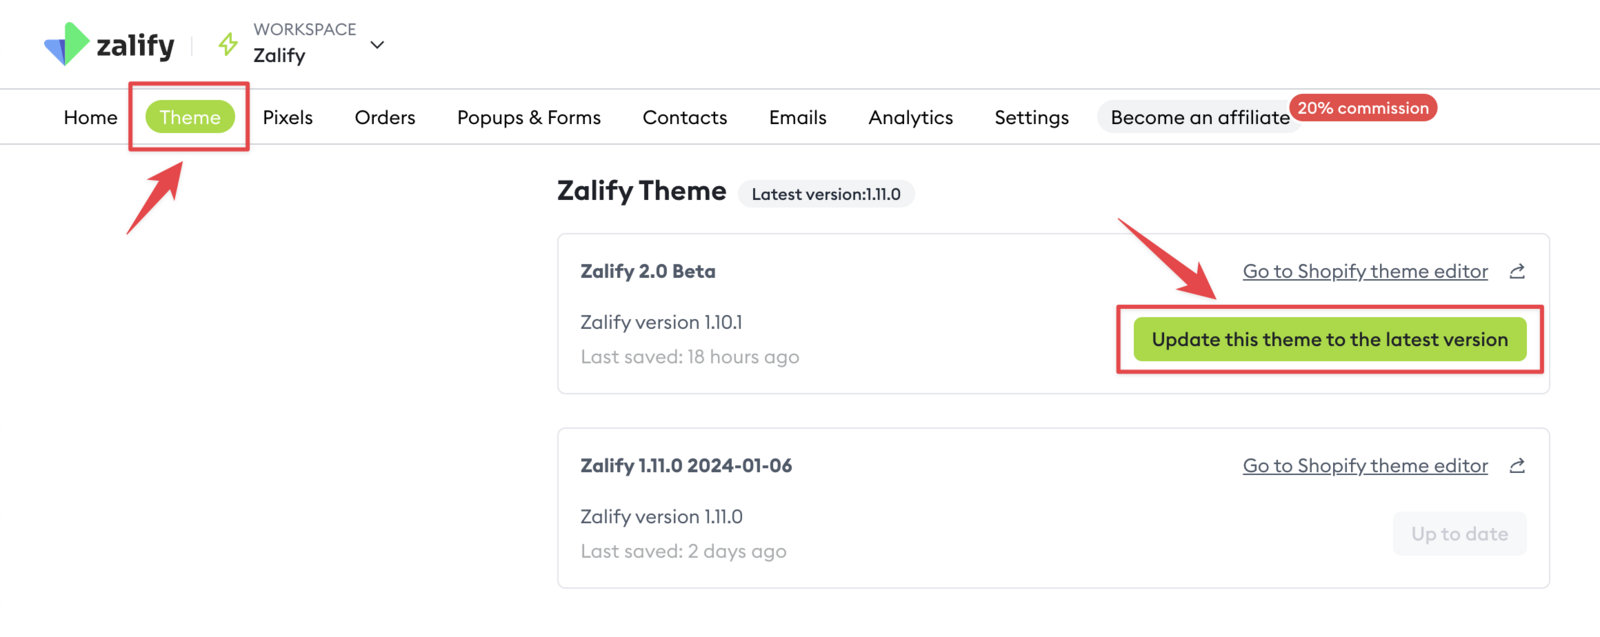
Task: Open the Settings tab
Action: [x=1032, y=117]
